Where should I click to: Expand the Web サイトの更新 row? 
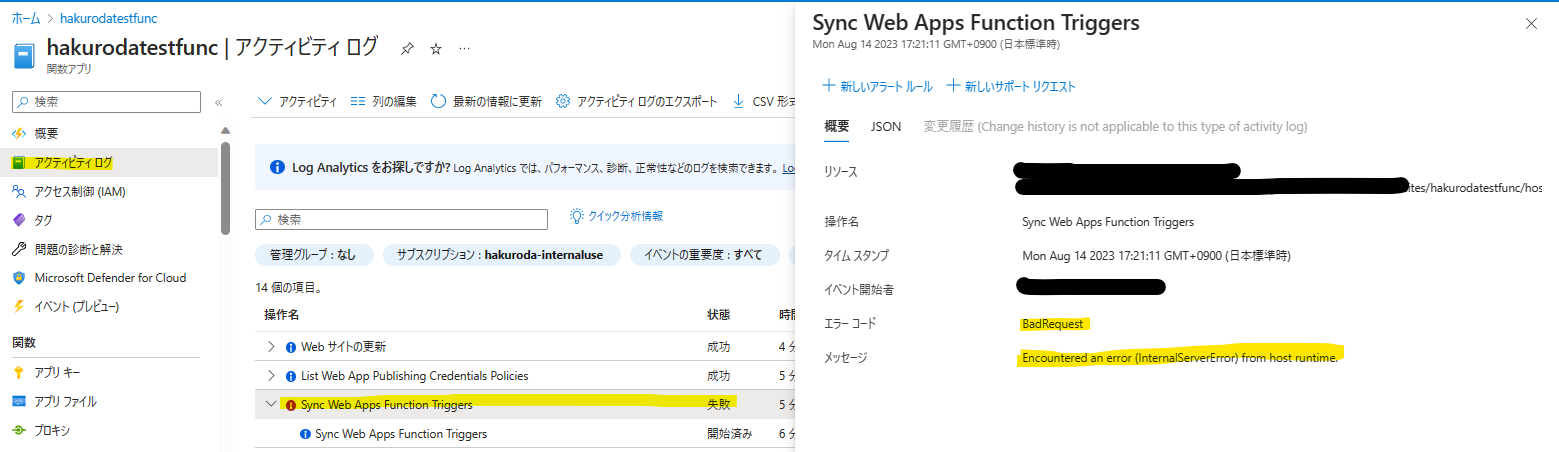[271, 347]
